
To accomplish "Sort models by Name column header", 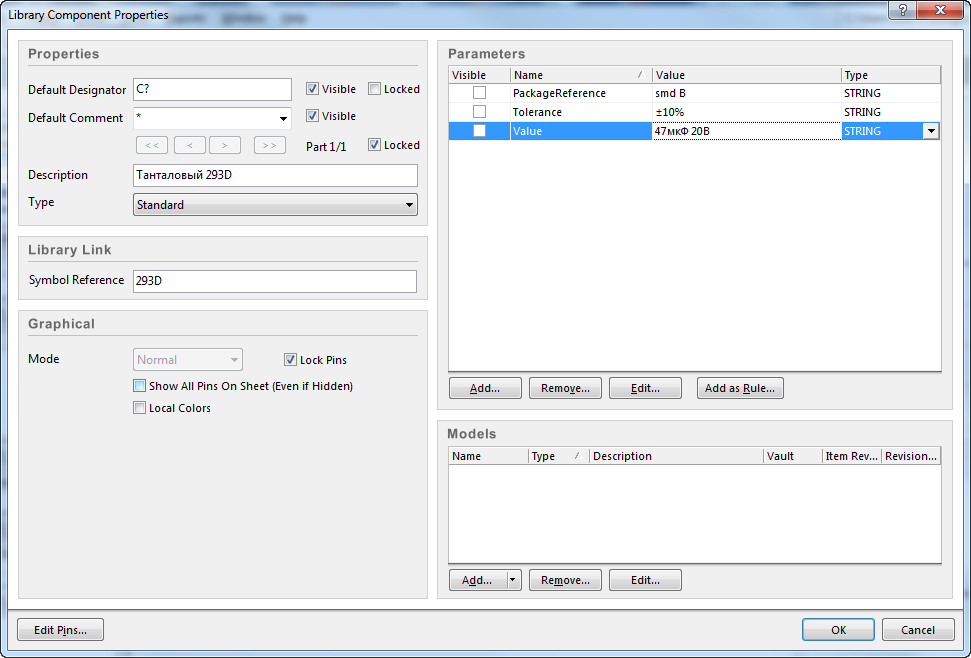I will pyautogui.click(x=488, y=456).
